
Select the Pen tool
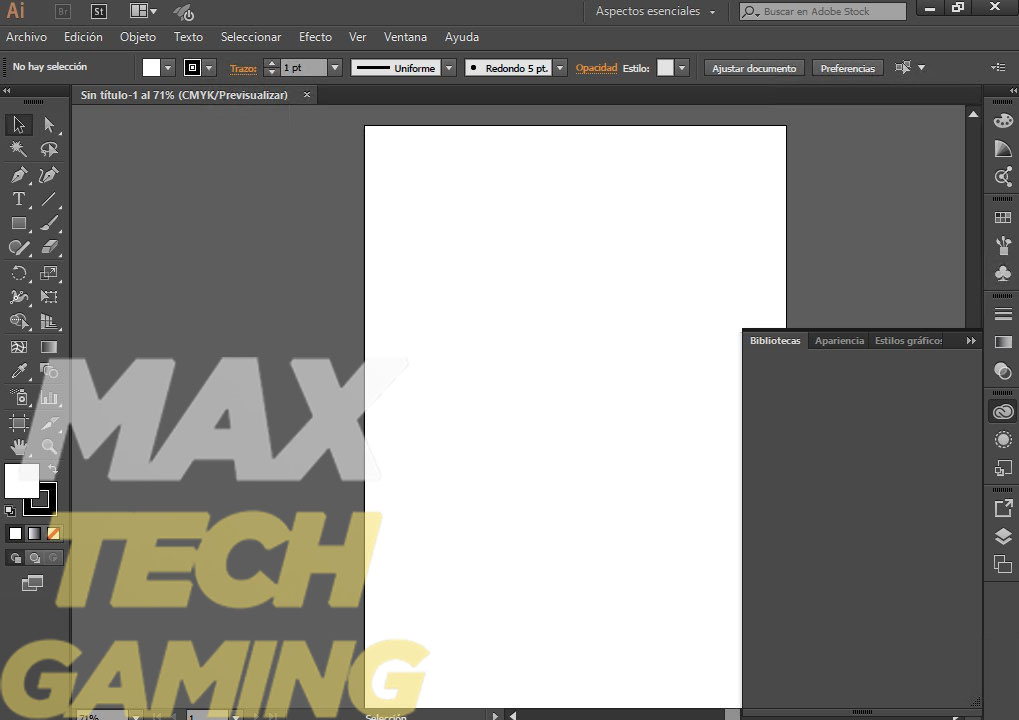[x=18, y=174]
